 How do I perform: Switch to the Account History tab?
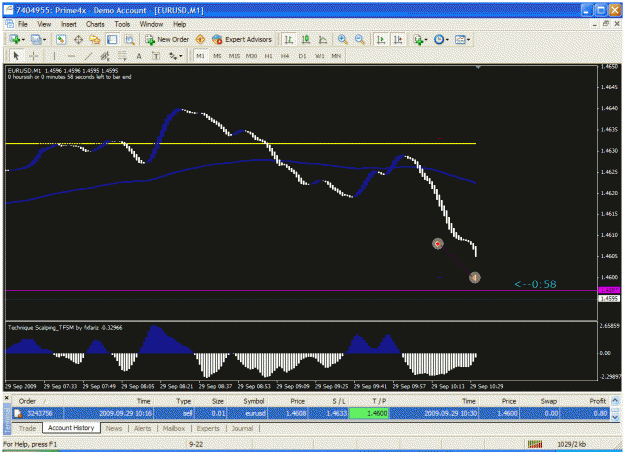(71, 428)
